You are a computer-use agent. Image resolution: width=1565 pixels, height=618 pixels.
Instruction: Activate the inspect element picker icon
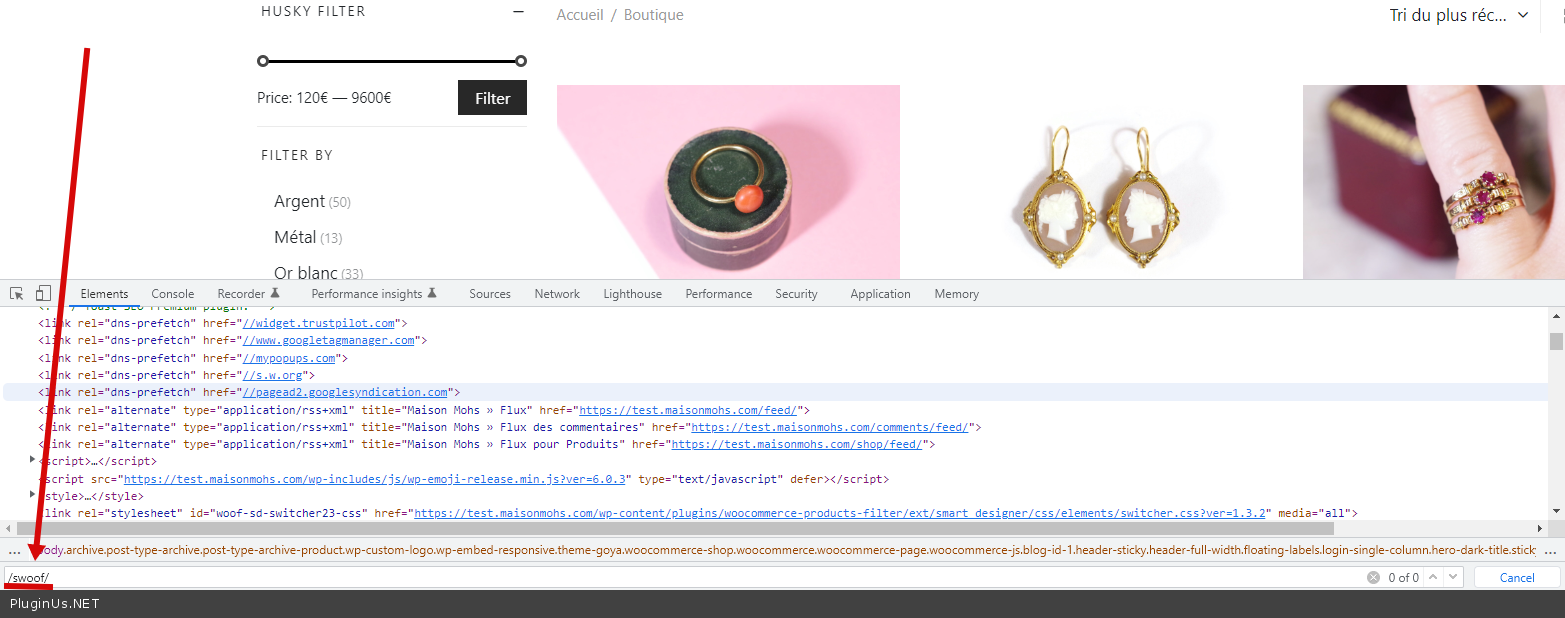(x=17, y=294)
